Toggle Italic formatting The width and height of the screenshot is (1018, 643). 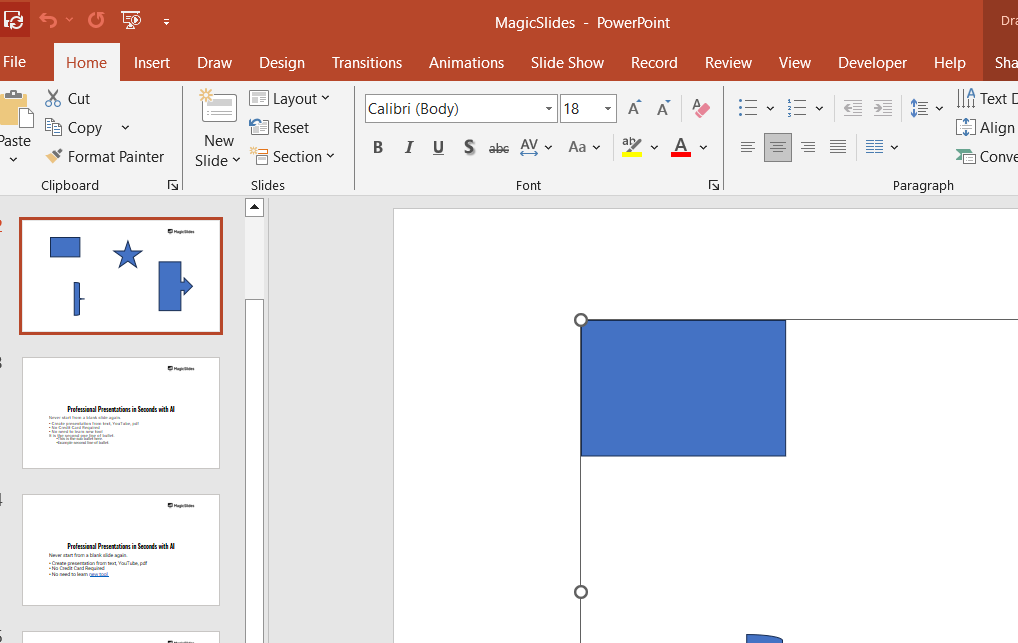click(x=408, y=148)
